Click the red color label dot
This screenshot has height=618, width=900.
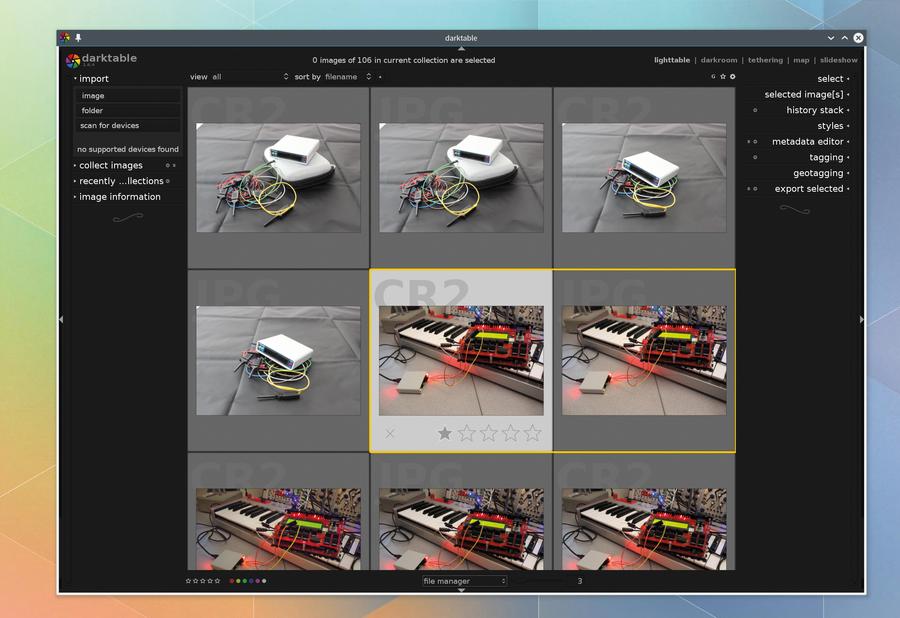click(x=232, y=581)
